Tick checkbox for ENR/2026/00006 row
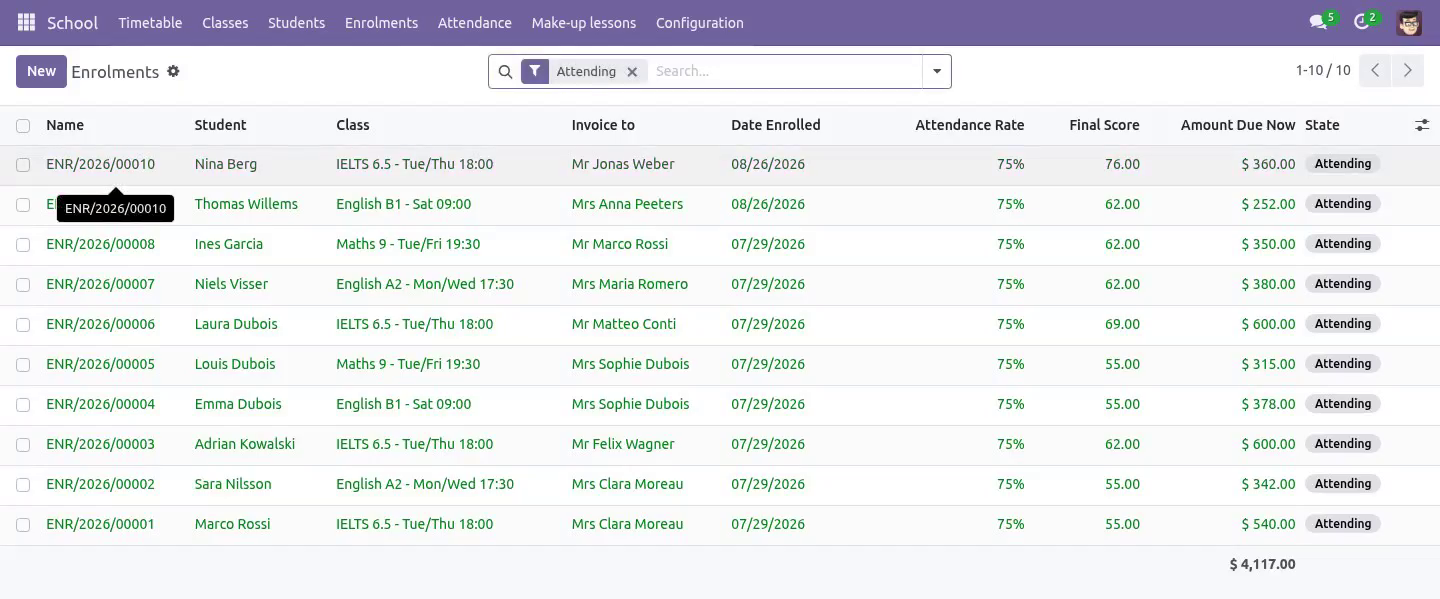This screenshot has height=599, width=1440. (23, 325)
